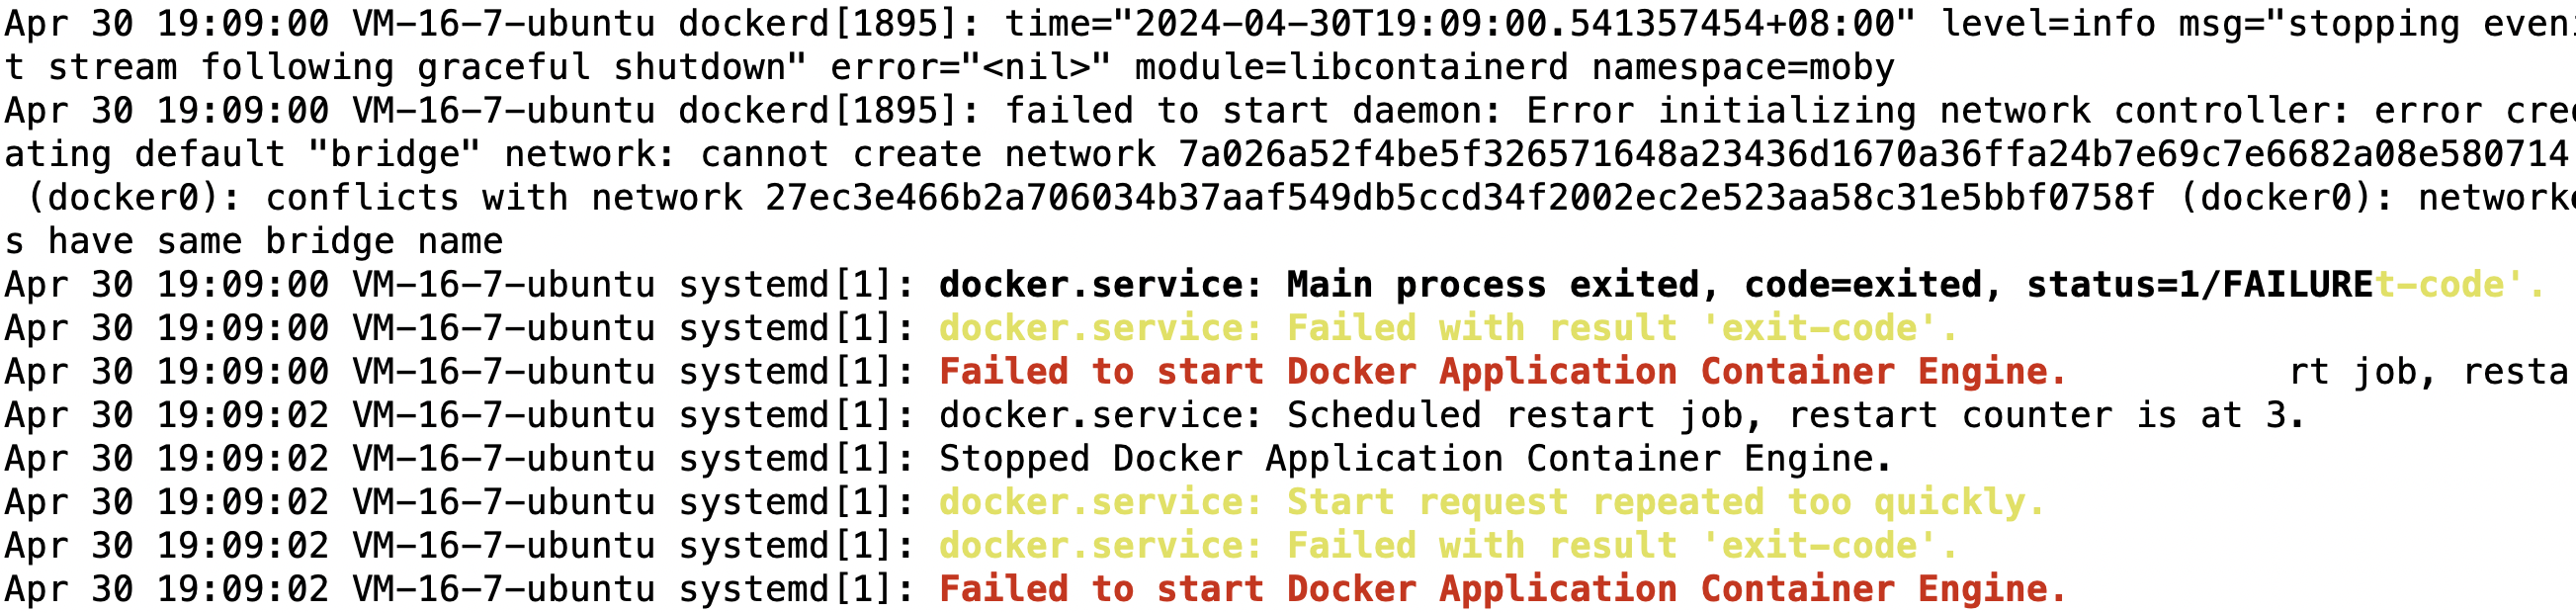
Task: Click the quoted word "bridge"
Action: click(394, 154)
